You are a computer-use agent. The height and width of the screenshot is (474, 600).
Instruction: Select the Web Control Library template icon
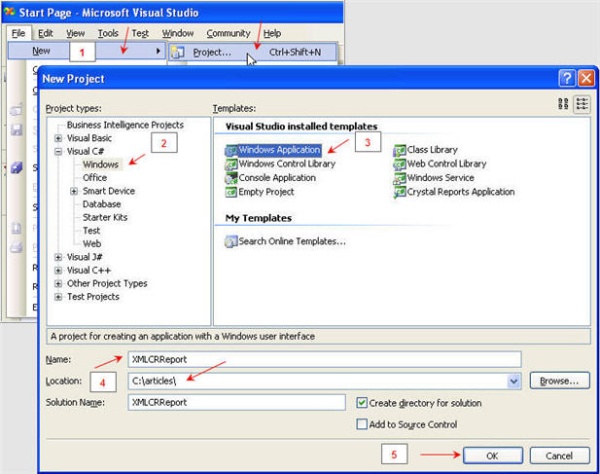[399, 164]
